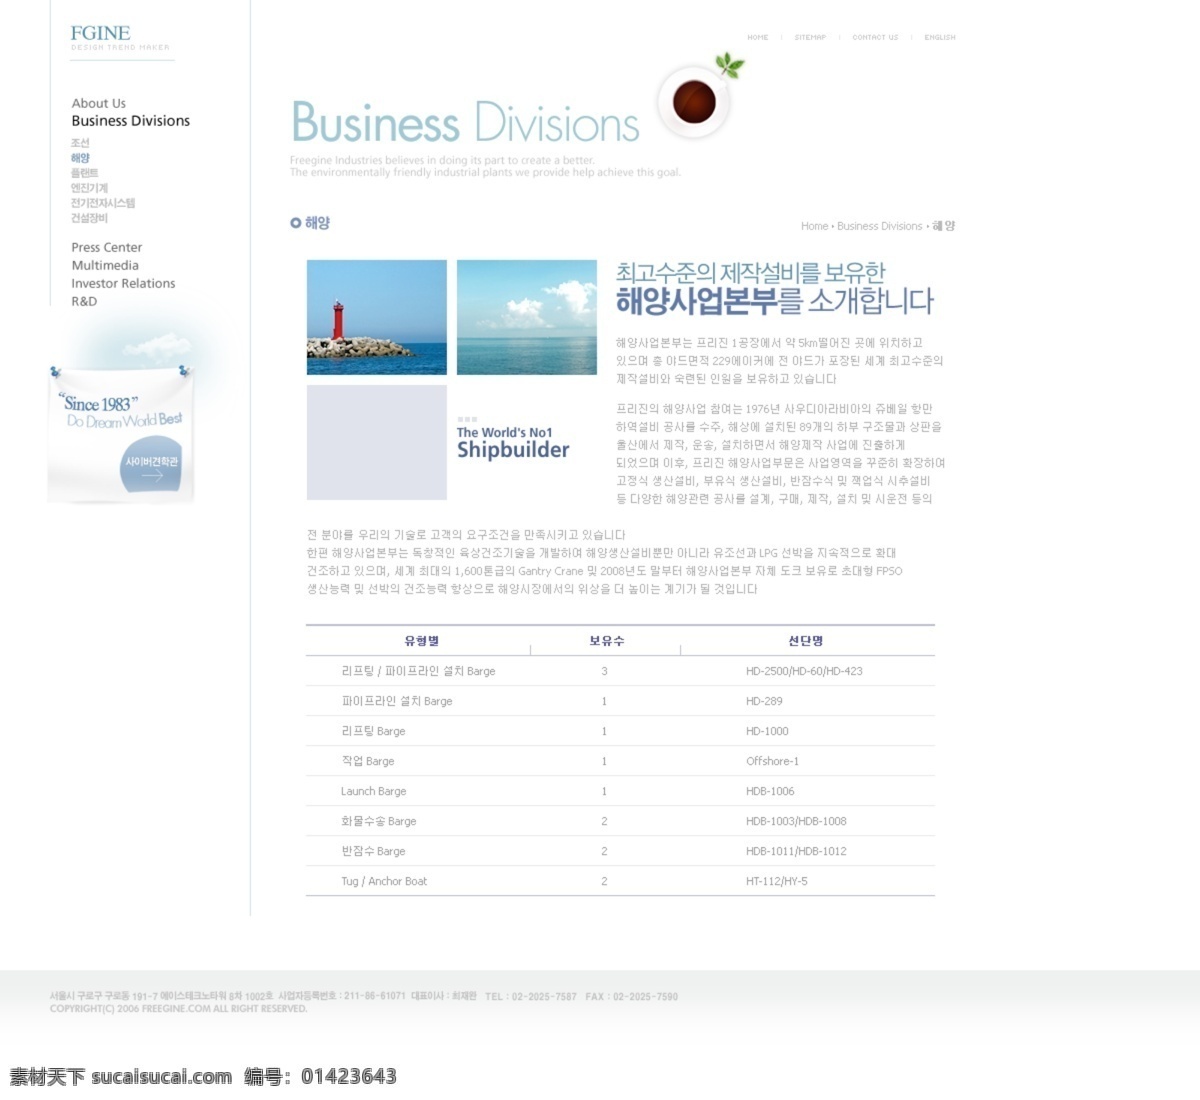Screen dimensions: 1200x1100
Task: Click the 작업 Barge row name
Action: 368,761
